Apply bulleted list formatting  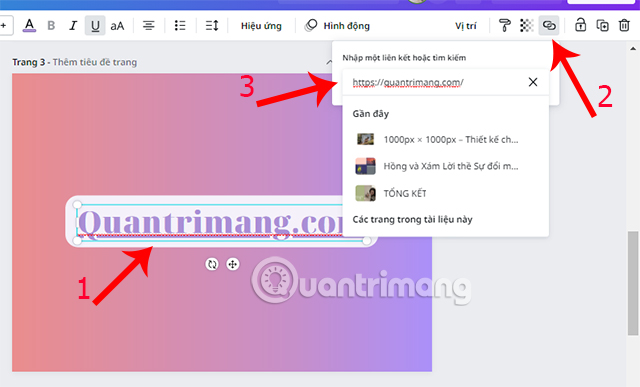pyautogui.click(x=180, y=26)
